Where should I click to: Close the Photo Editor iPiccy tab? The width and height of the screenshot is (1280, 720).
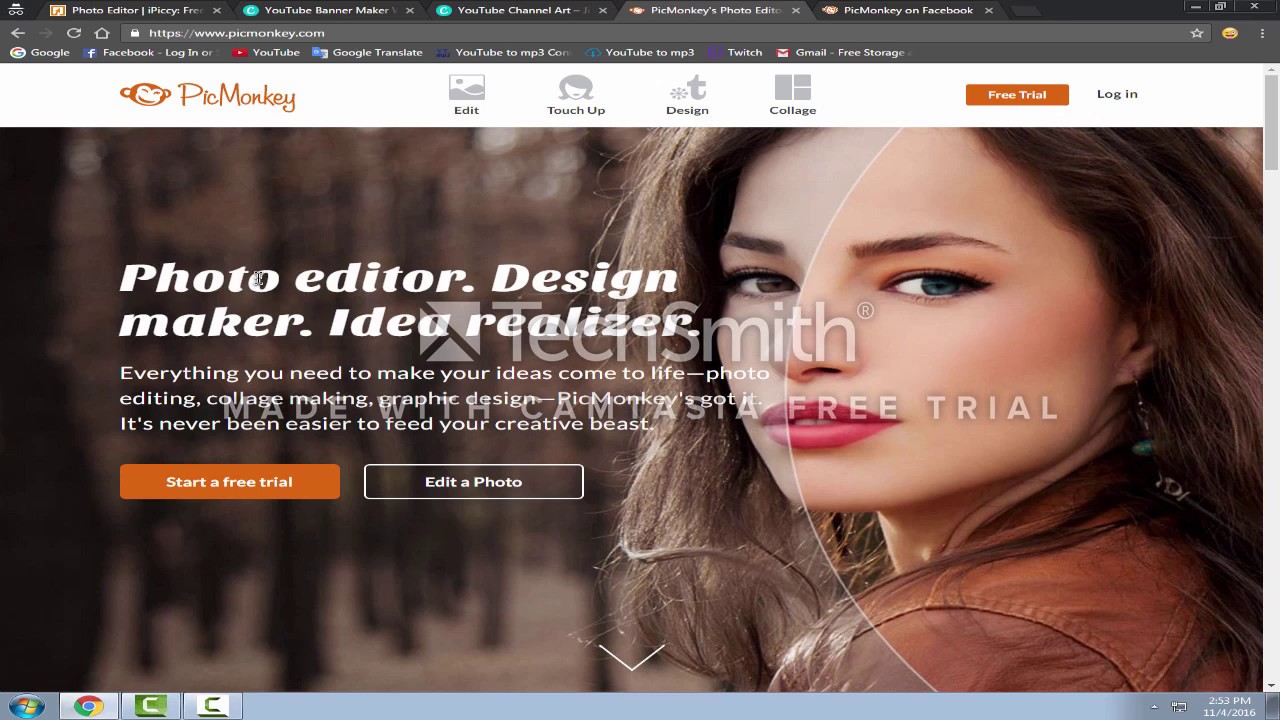point(216,10)
